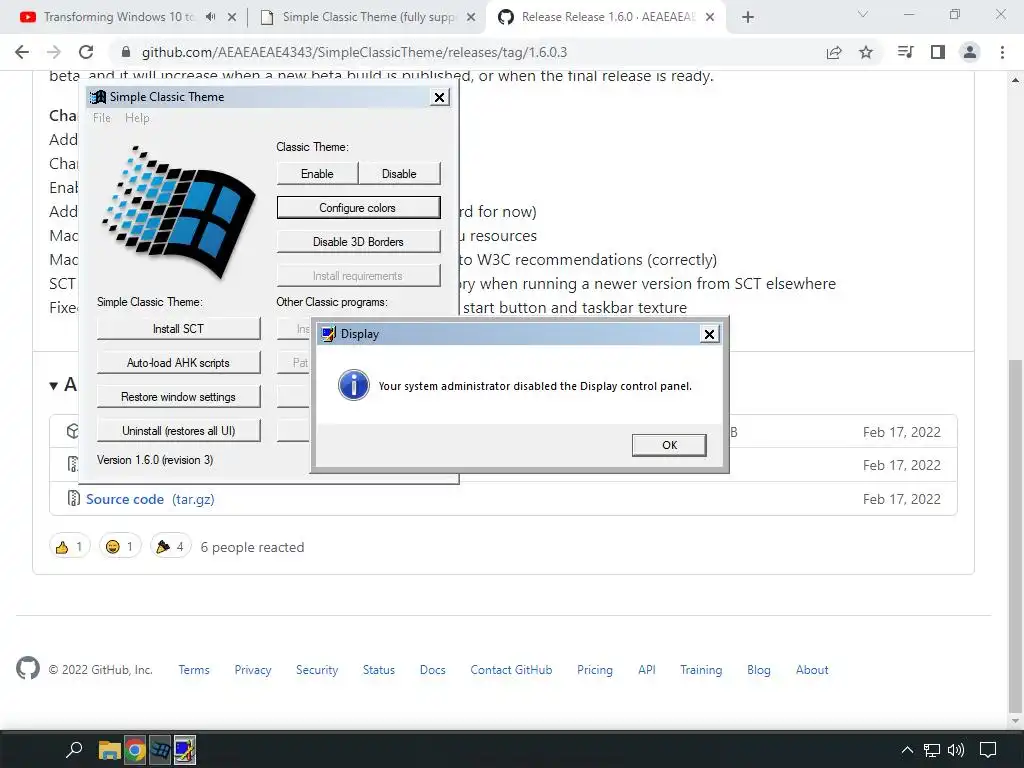Open File Explorer from taskbar
The width and height of the screenshot is (1024, 768).
(x=109, y=751)
